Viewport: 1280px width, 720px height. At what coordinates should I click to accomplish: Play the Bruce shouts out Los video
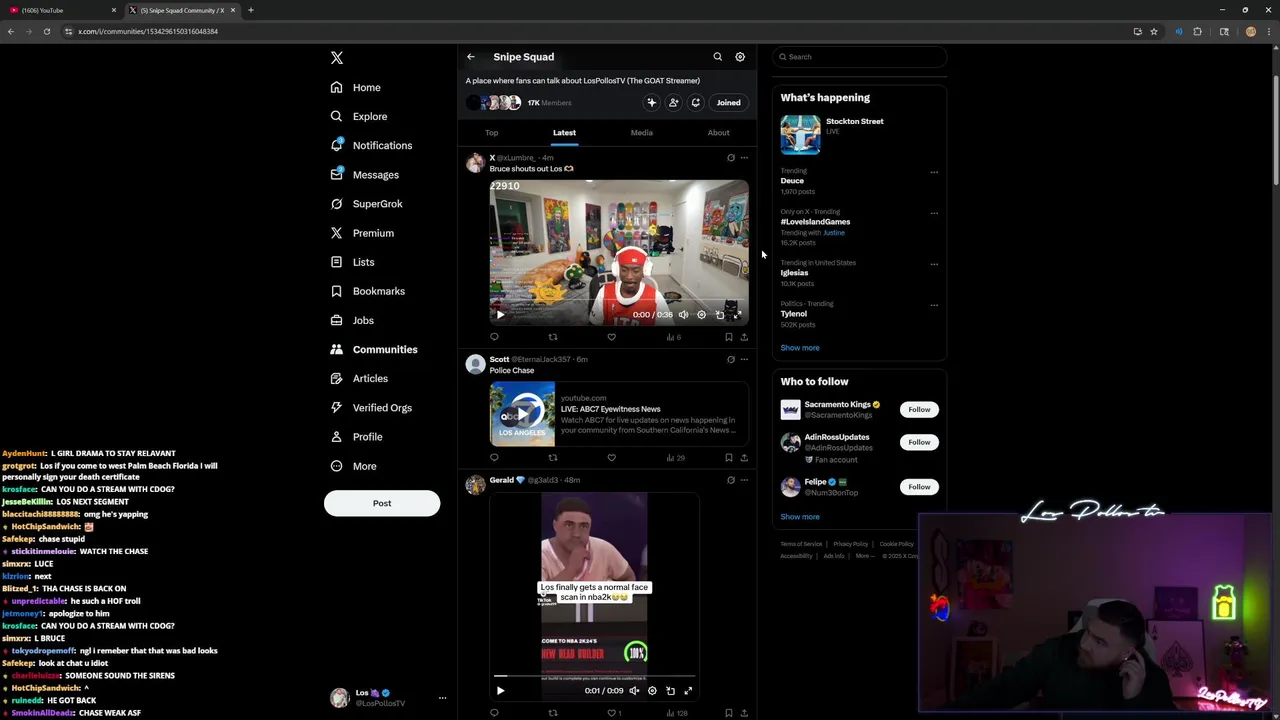[501, 315]
